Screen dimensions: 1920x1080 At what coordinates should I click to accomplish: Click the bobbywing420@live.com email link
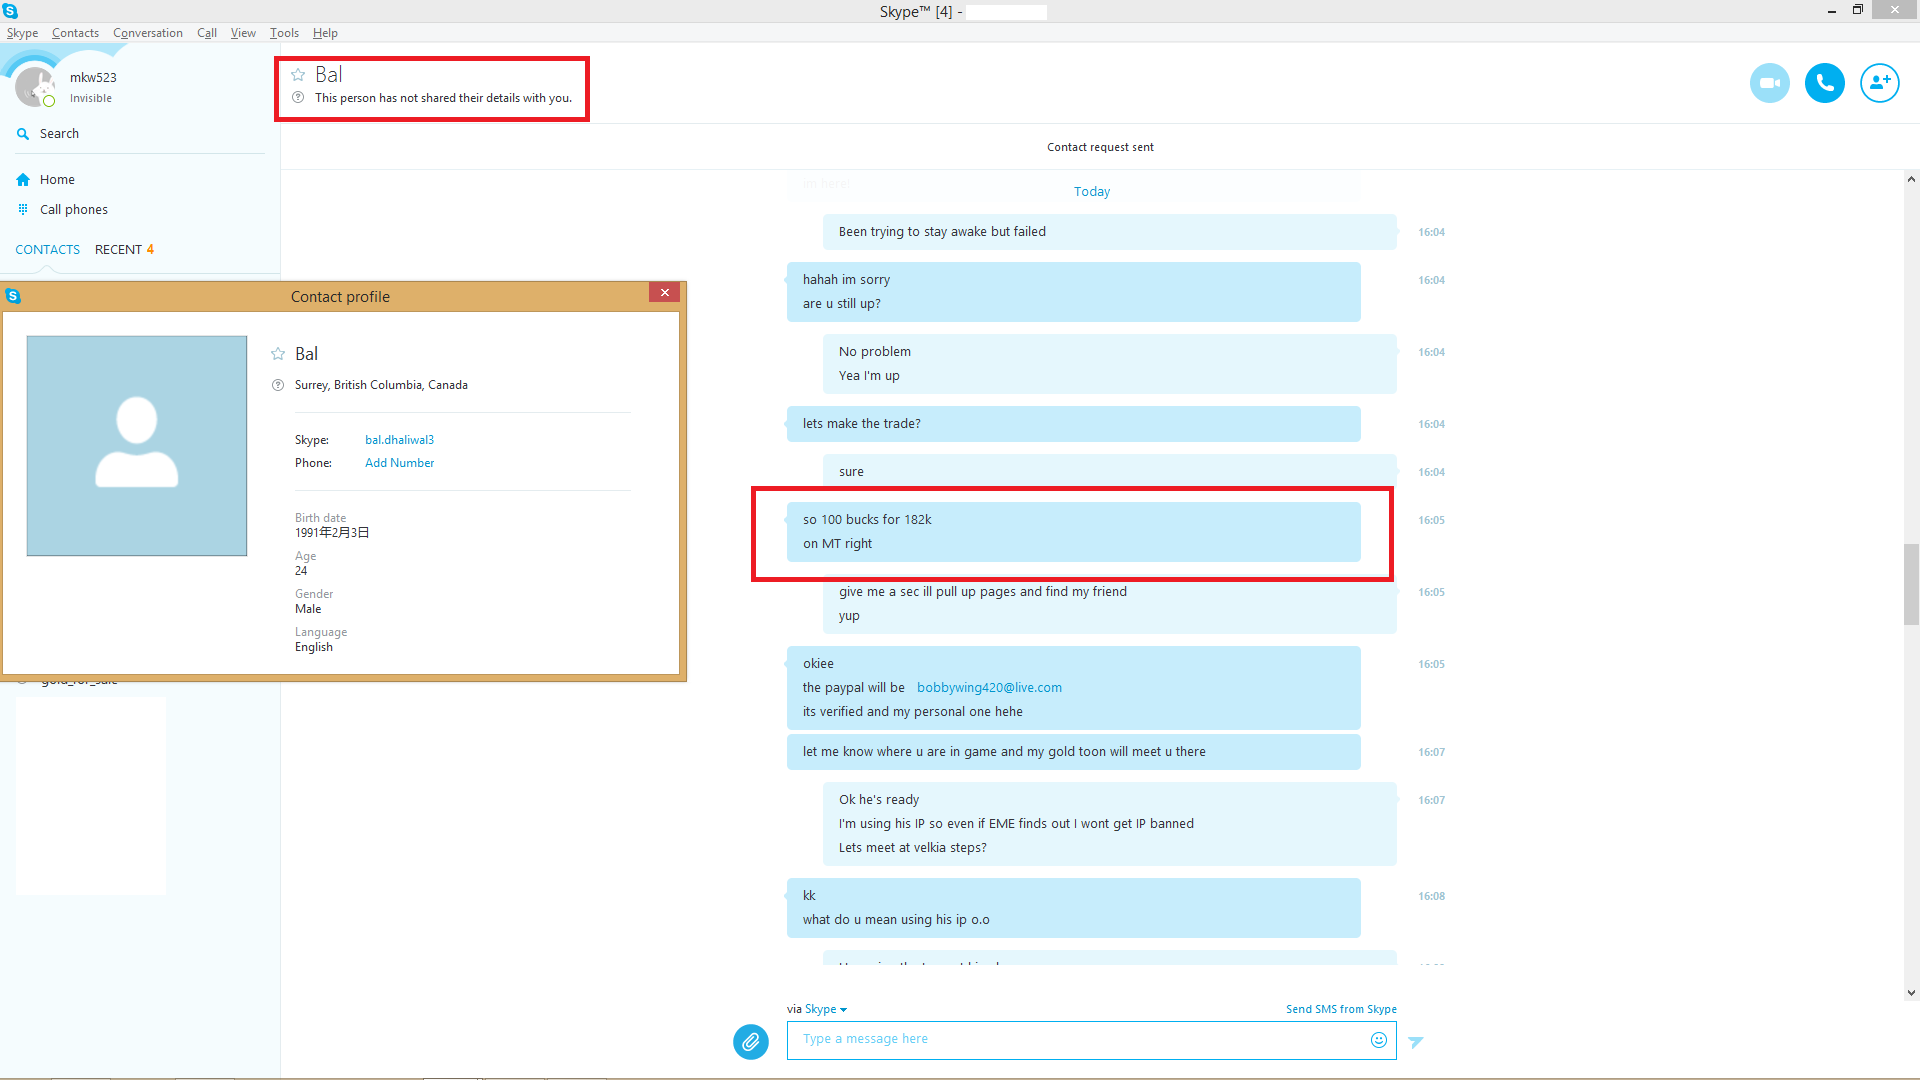[x=989, y=688]
